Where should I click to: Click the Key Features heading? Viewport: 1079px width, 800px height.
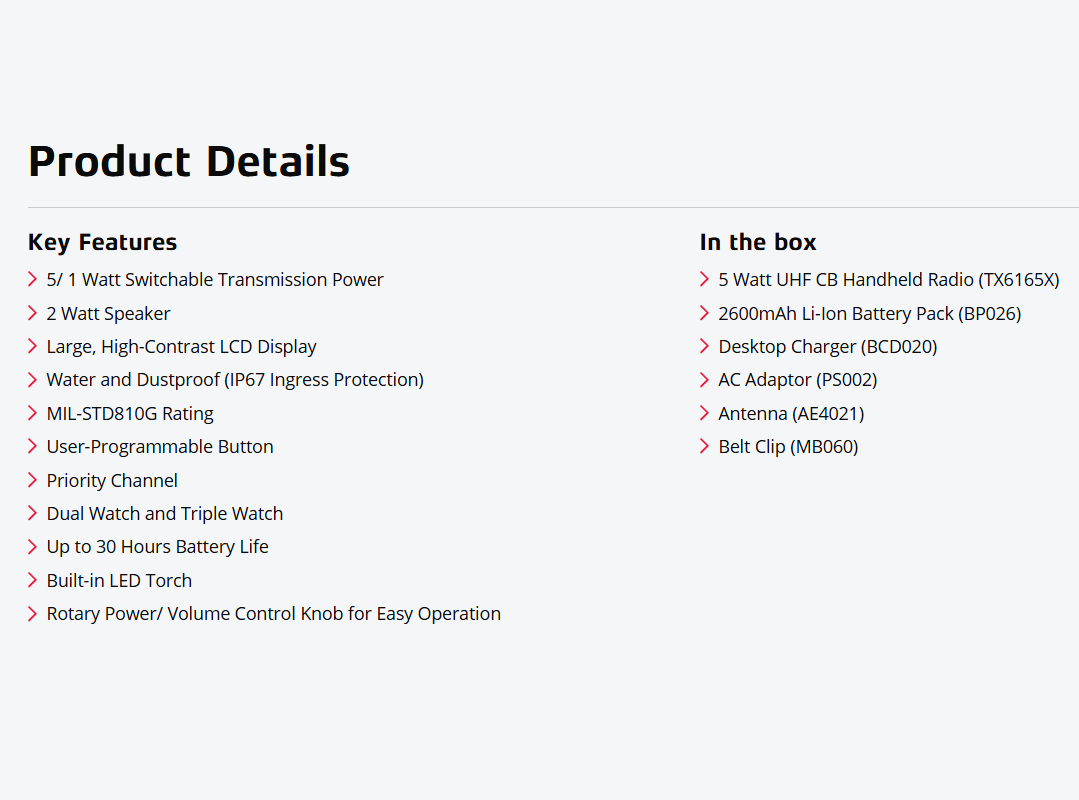[102, 242]
